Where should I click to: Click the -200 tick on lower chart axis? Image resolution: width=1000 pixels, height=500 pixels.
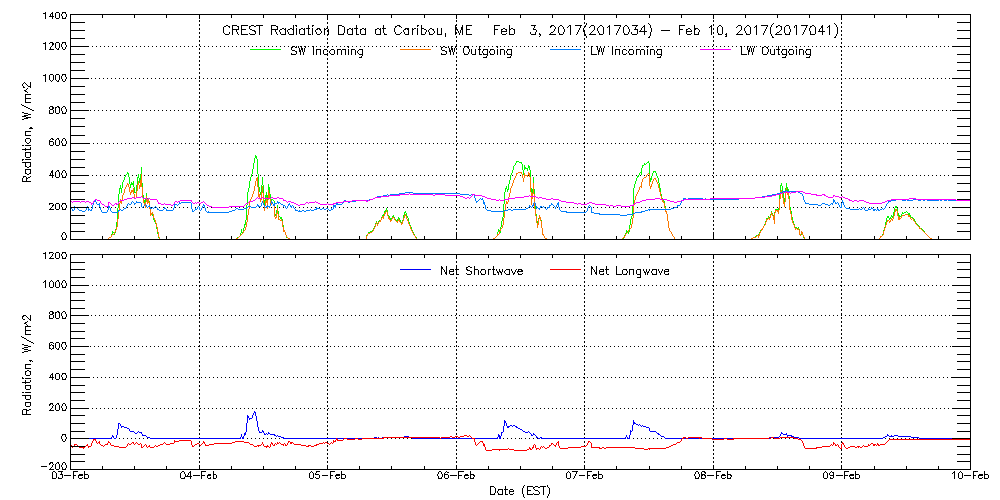pyautogui.click(x=52, y=466)
